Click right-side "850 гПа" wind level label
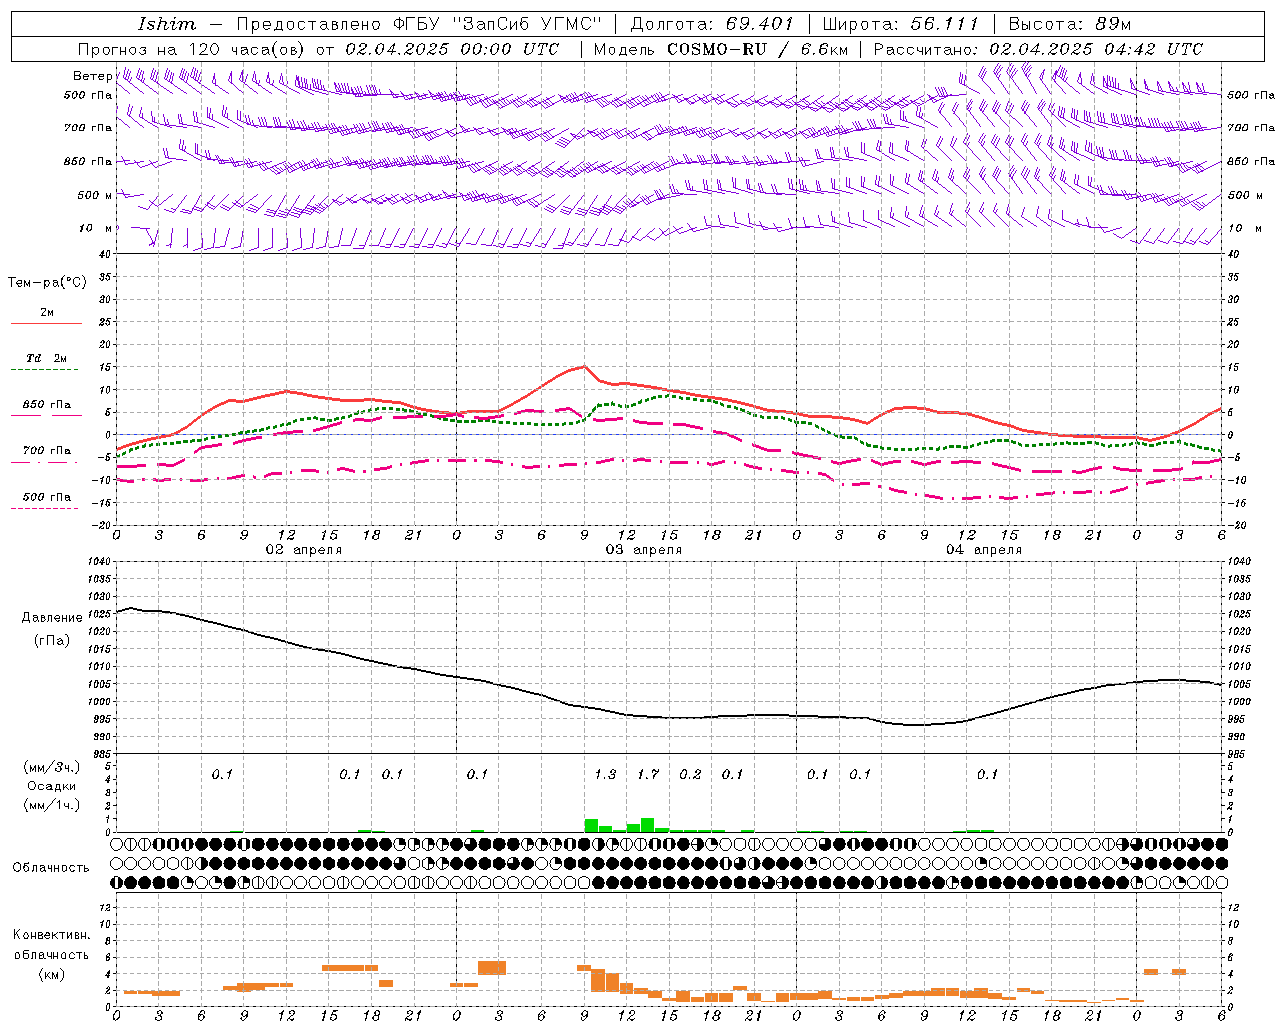1280x1024 pixels. pyautogui.click(x=1251, y=161)
